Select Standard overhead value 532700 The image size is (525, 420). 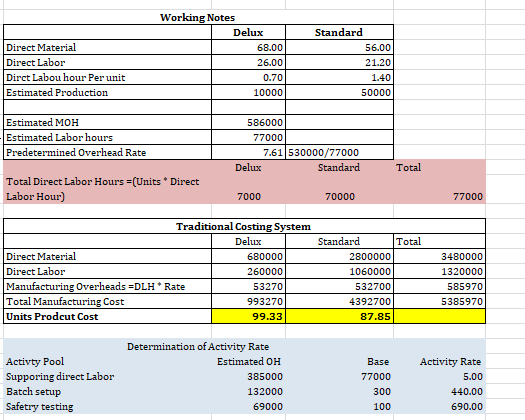pyautogui.click(x=373, y=287)
